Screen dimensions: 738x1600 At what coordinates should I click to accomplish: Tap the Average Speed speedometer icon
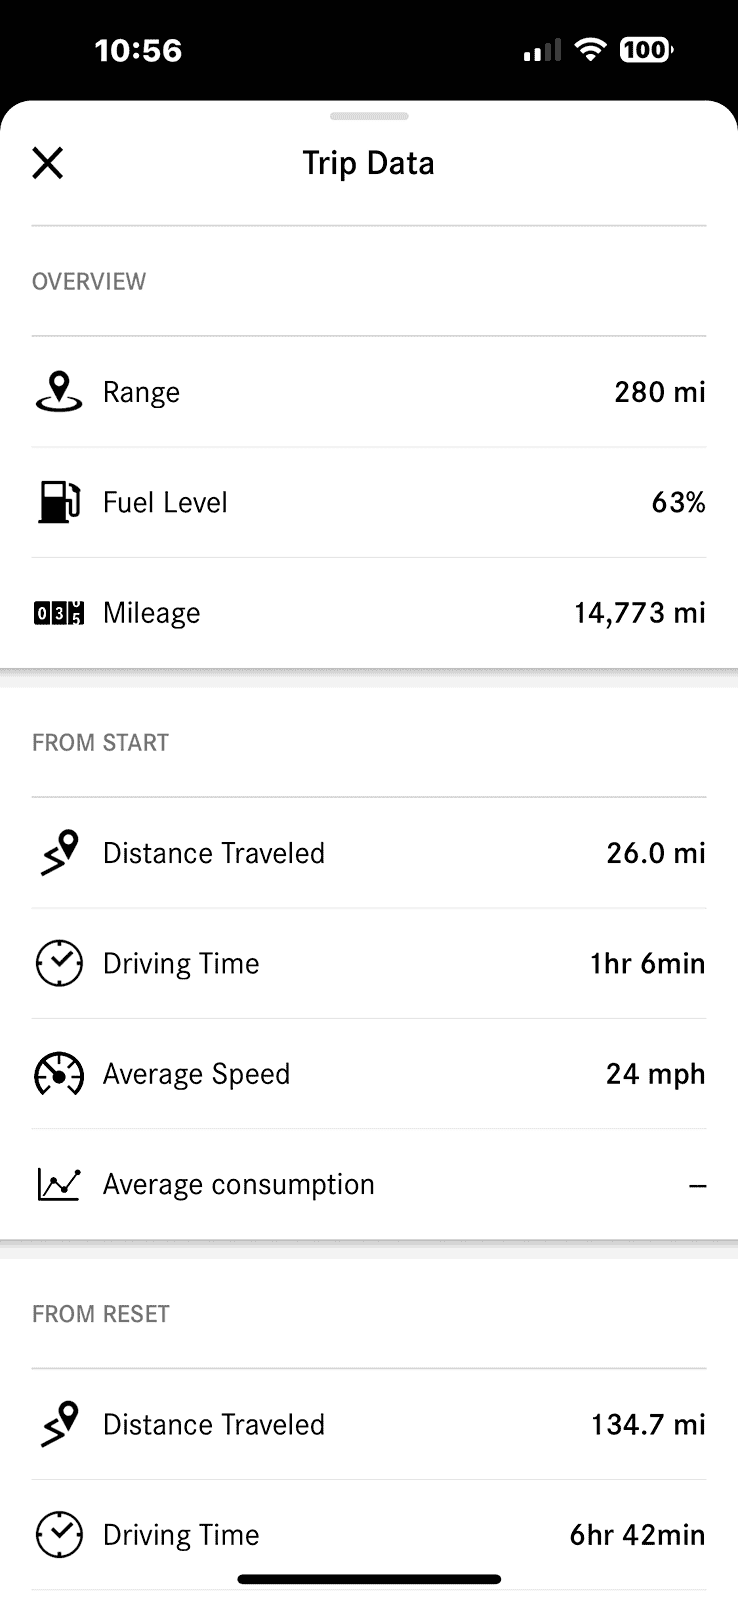pos(59,1074)
